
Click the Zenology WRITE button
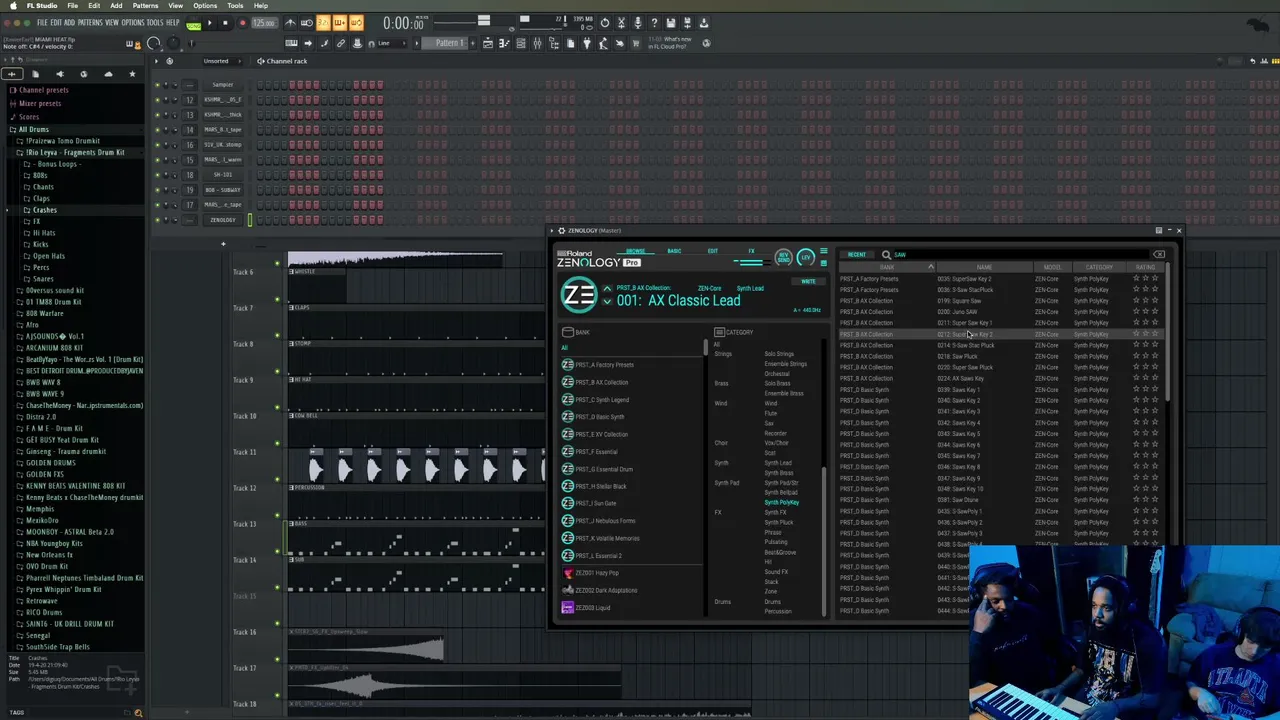click(808, 281)
